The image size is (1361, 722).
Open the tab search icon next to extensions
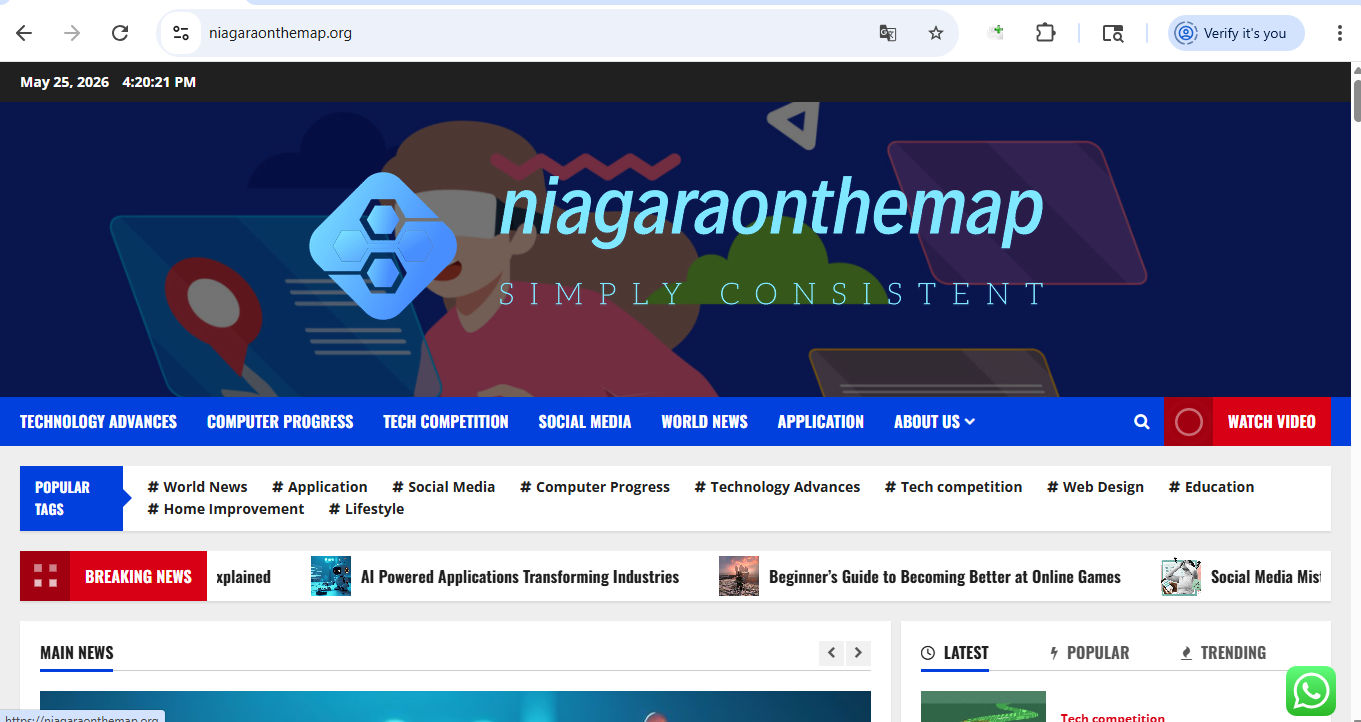coord(1113,33)
